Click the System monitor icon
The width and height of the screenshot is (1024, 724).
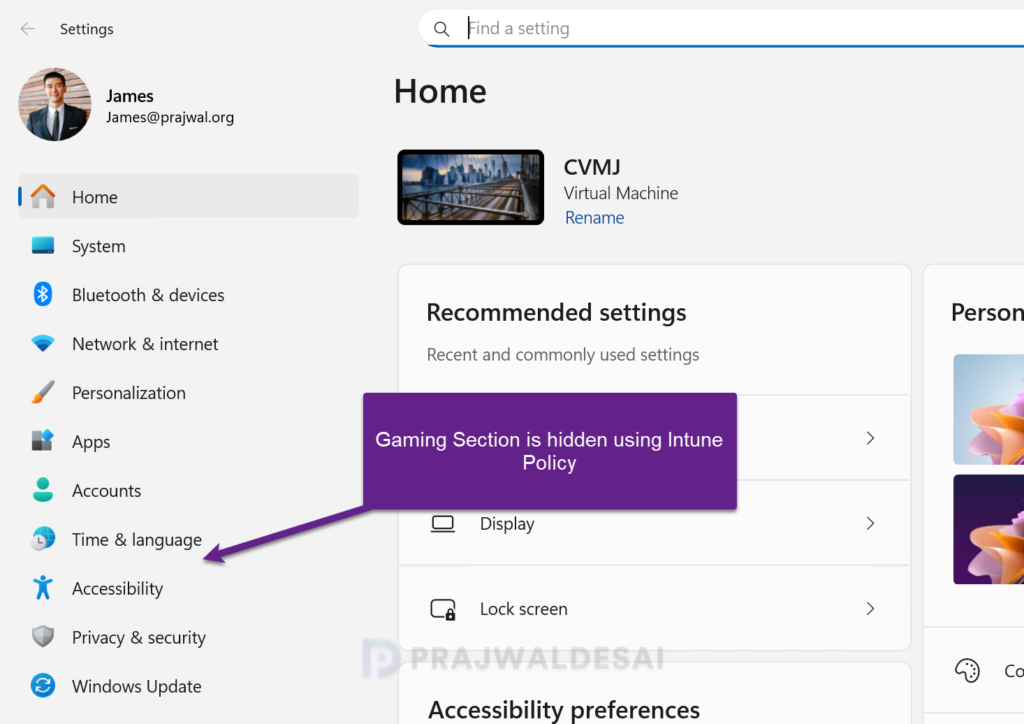(x=43, y=245)
